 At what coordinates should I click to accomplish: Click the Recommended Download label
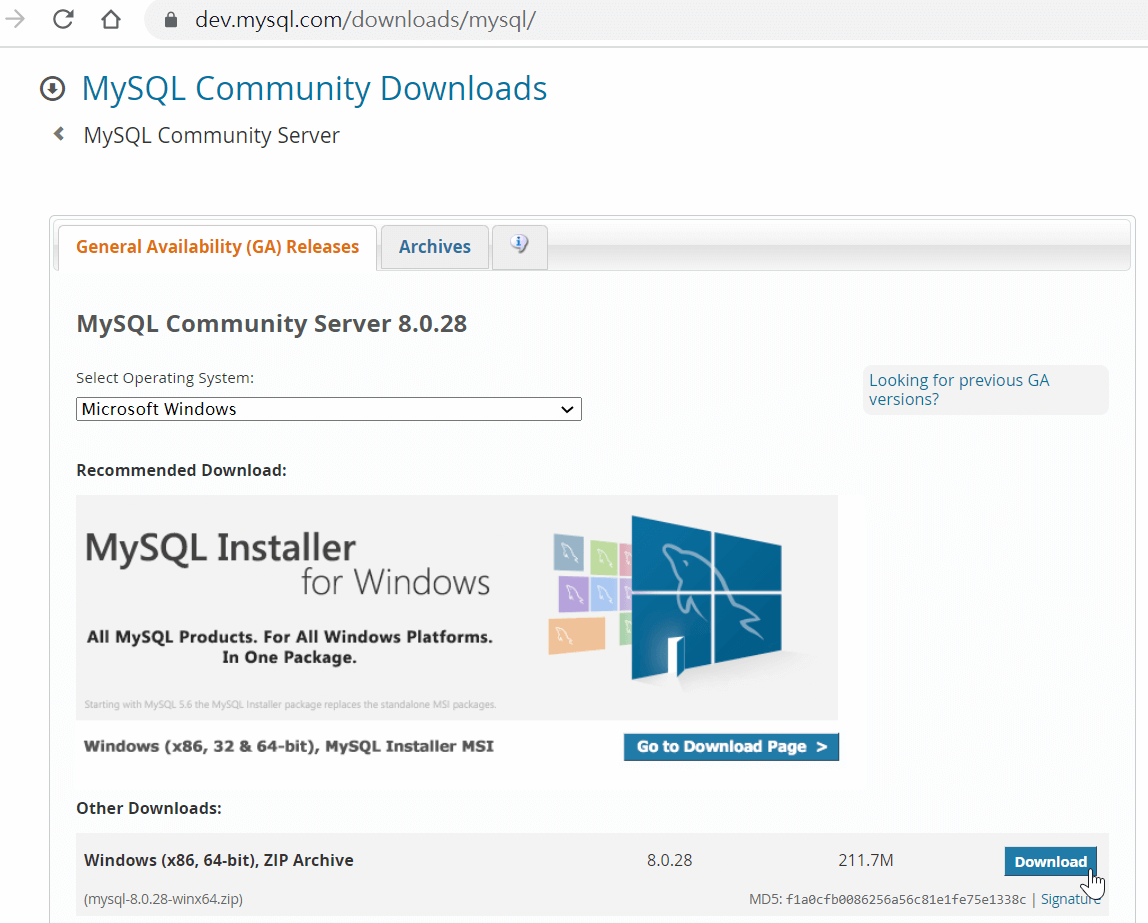tap(182, 470)
